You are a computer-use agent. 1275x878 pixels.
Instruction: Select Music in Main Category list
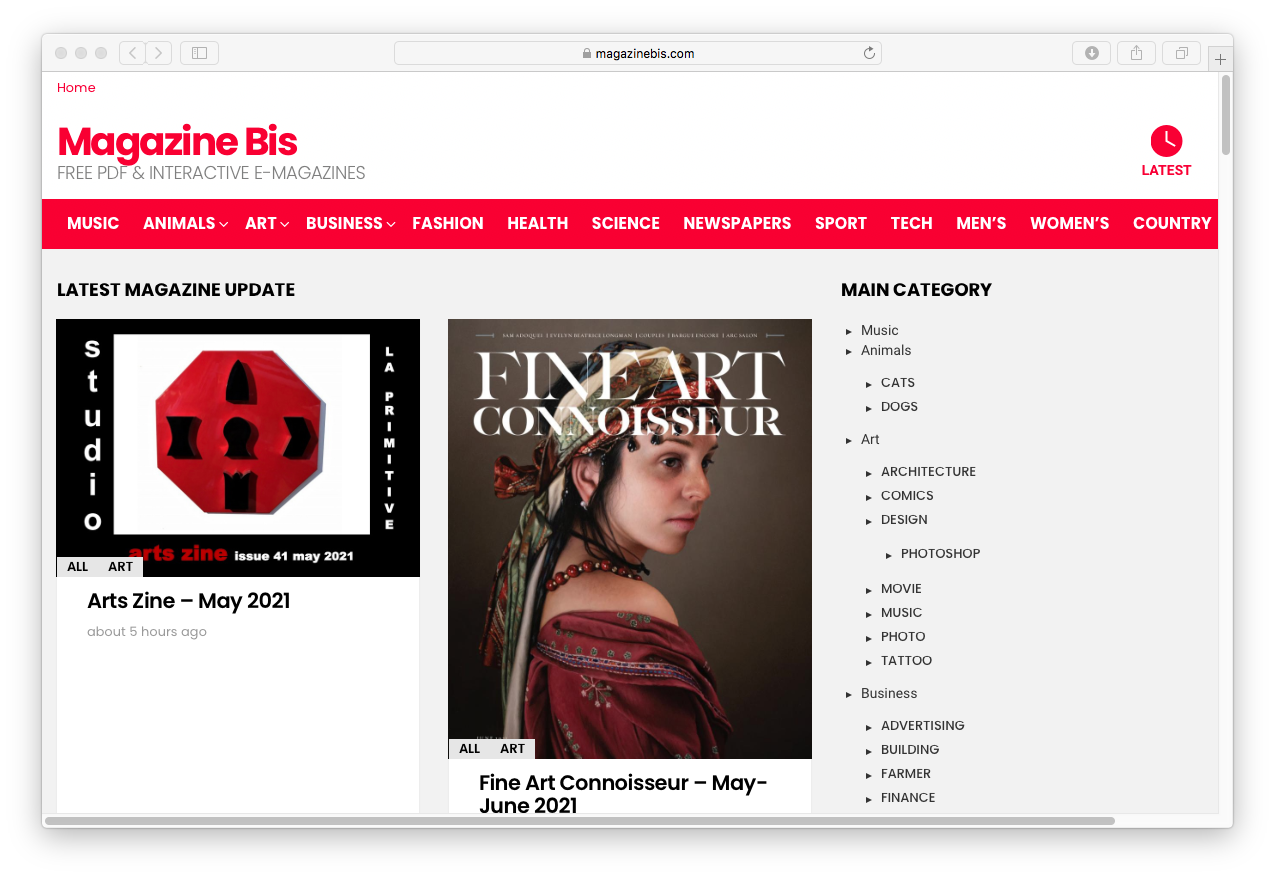pyautogui.click(x=880, y=330)
